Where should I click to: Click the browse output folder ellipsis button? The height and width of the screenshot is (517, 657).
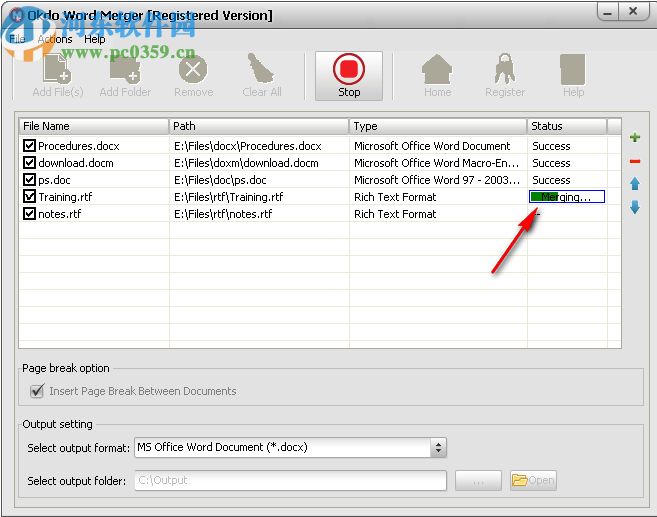(478, 480)
